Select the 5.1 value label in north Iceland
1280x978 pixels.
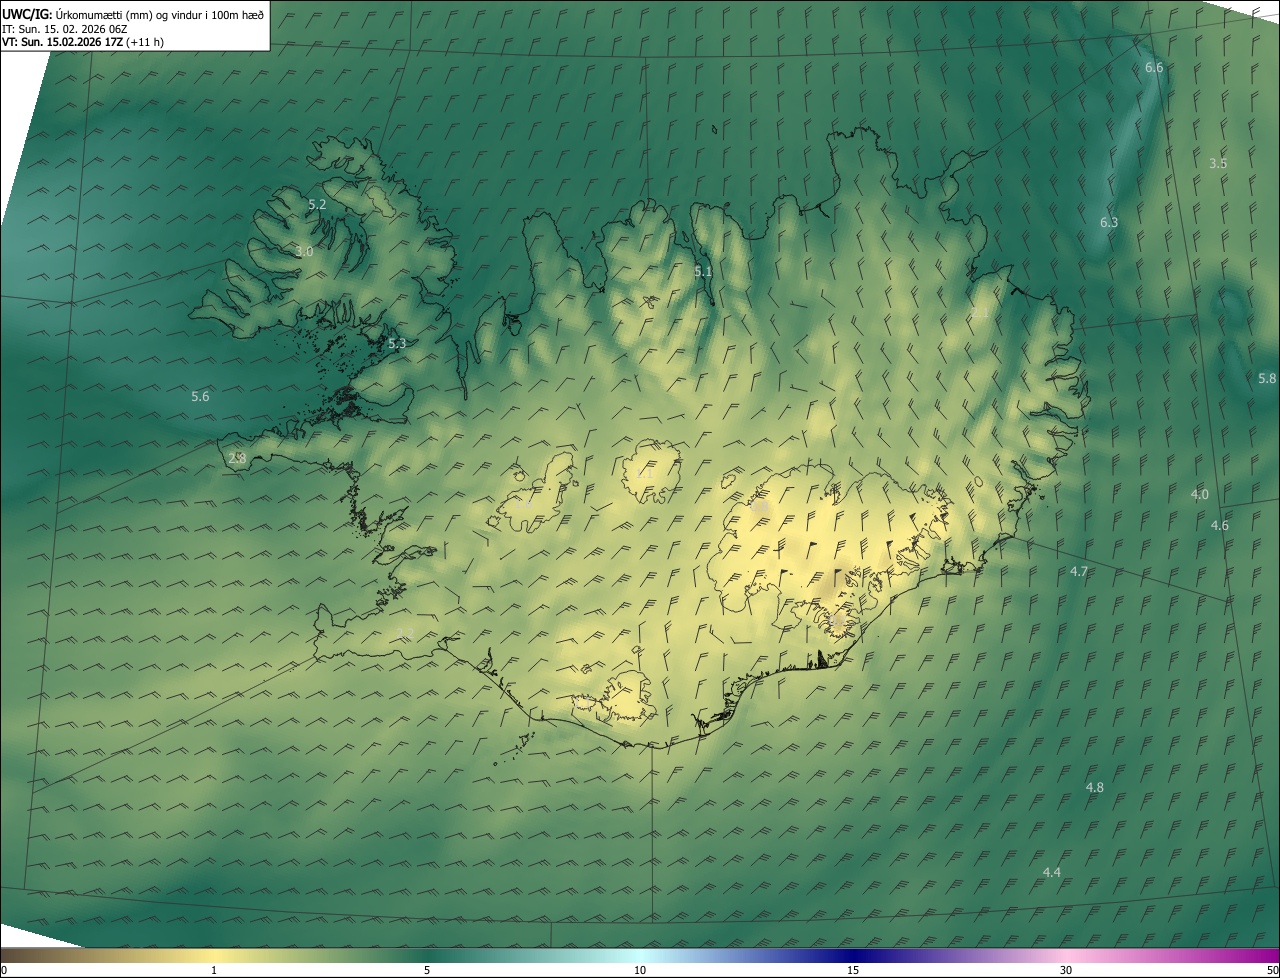coord(703,271)
